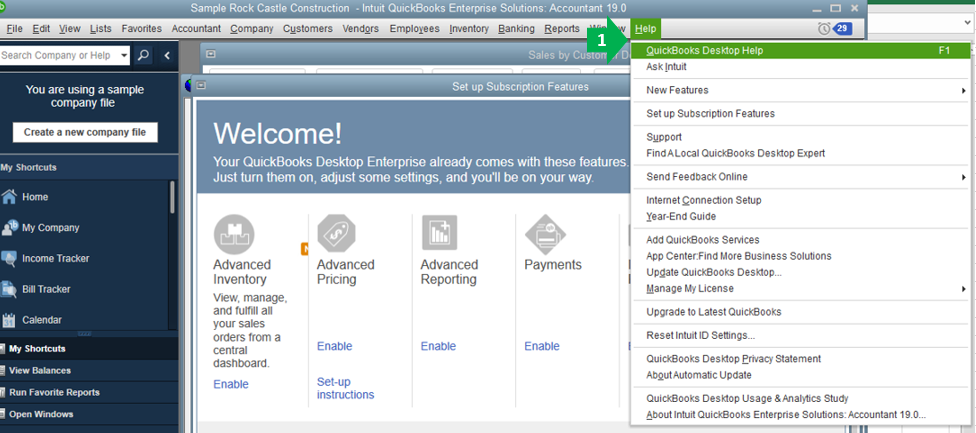Click the Advanced Inventory icon
976x433 pixels.
pos(234,235)
